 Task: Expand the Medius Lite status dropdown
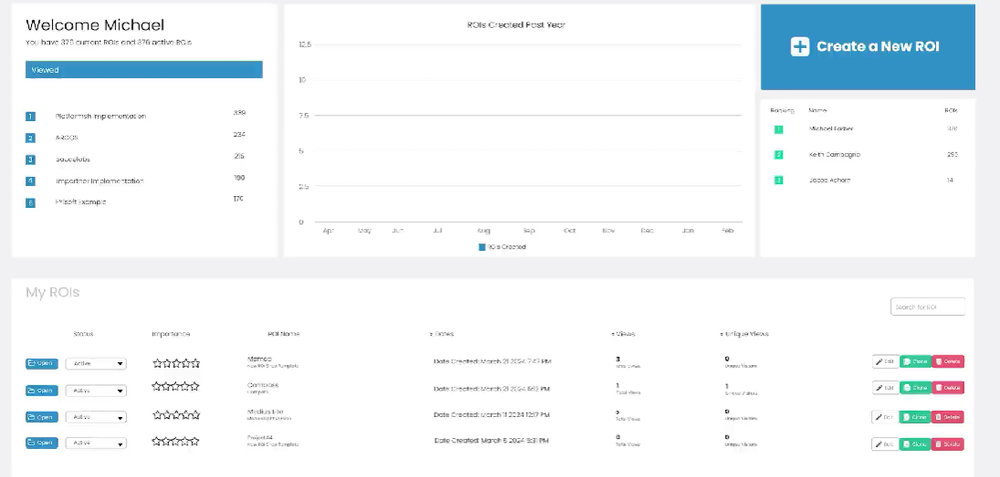pos(96,417)
